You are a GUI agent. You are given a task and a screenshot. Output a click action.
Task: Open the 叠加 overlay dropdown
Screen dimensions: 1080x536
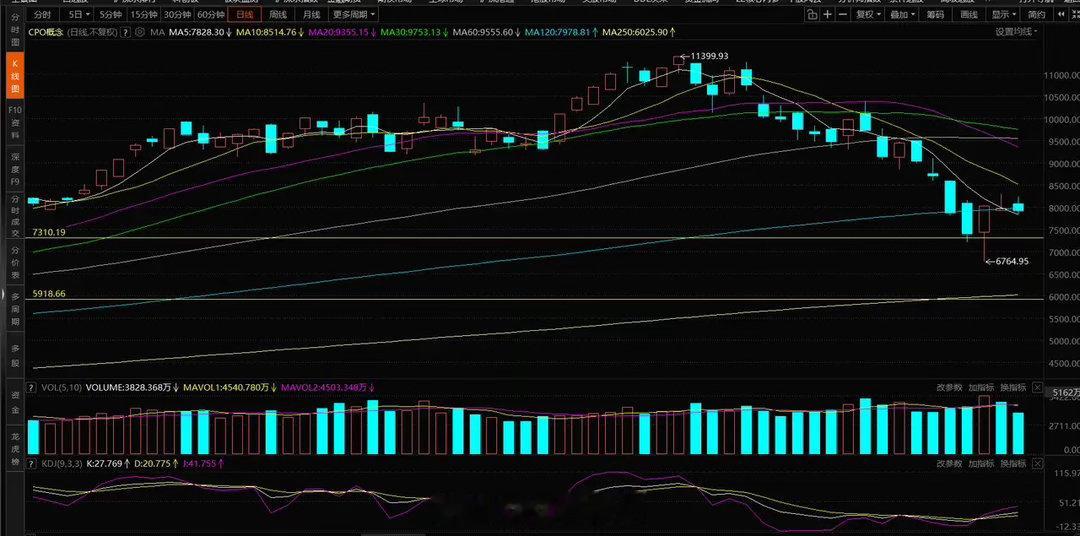pos(902,14)
